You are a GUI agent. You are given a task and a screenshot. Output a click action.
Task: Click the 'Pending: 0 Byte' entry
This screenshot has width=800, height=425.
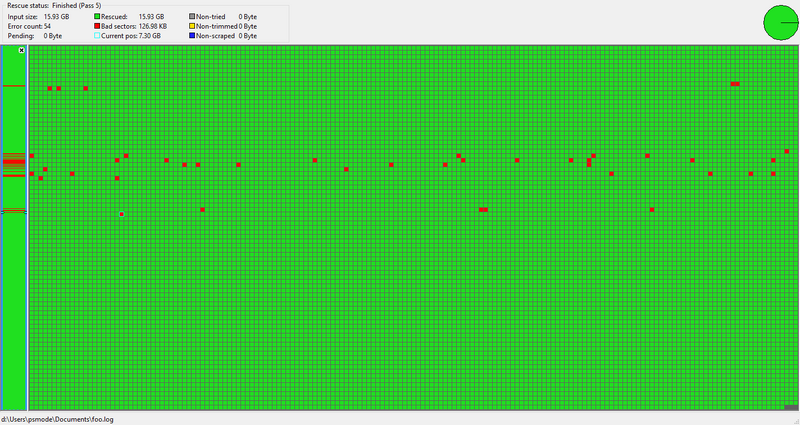point(35,36)
